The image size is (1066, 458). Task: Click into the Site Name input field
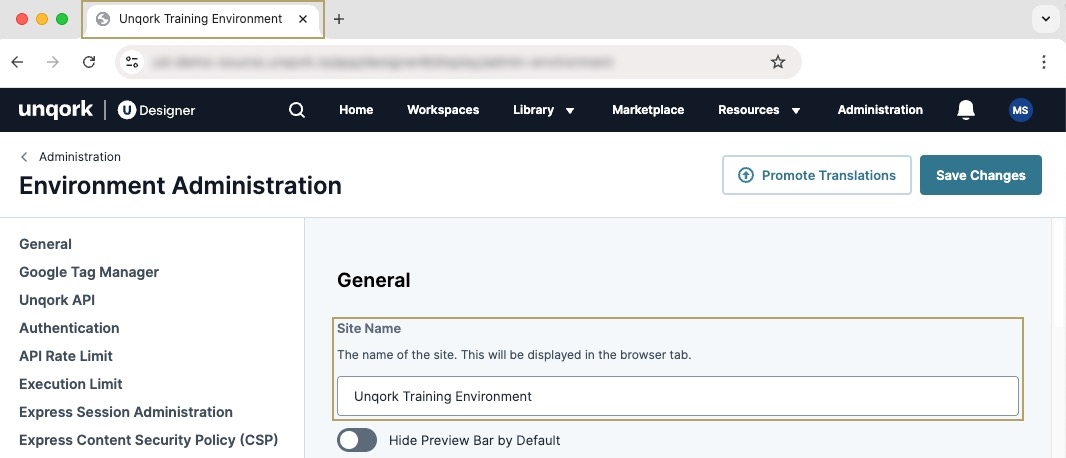pos(678,396)
